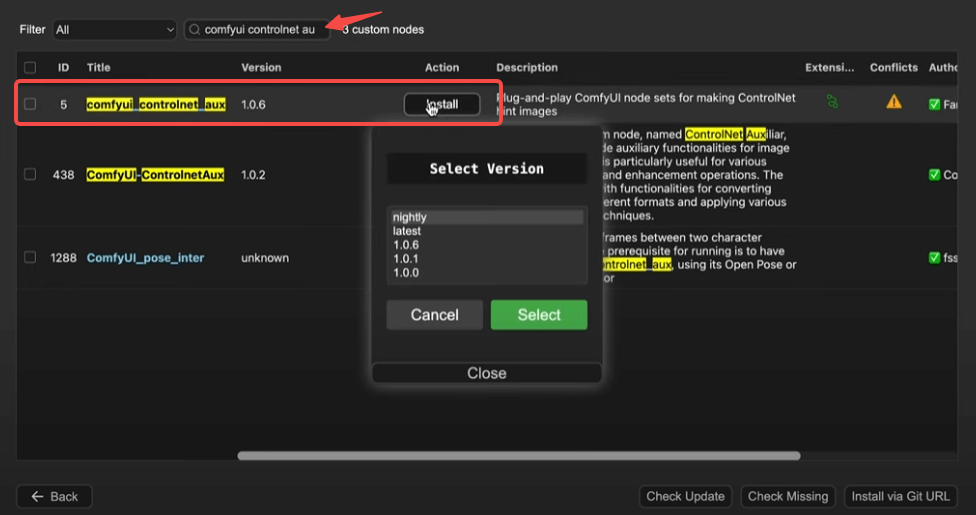Check the box for comfyui_controlnet_aux row
This screenshot has width=976, height=515.
(x=30, y=104)
